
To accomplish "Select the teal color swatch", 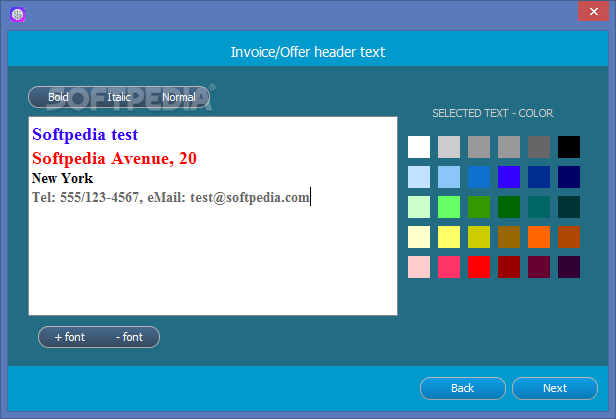I will [x=539, y=207].
